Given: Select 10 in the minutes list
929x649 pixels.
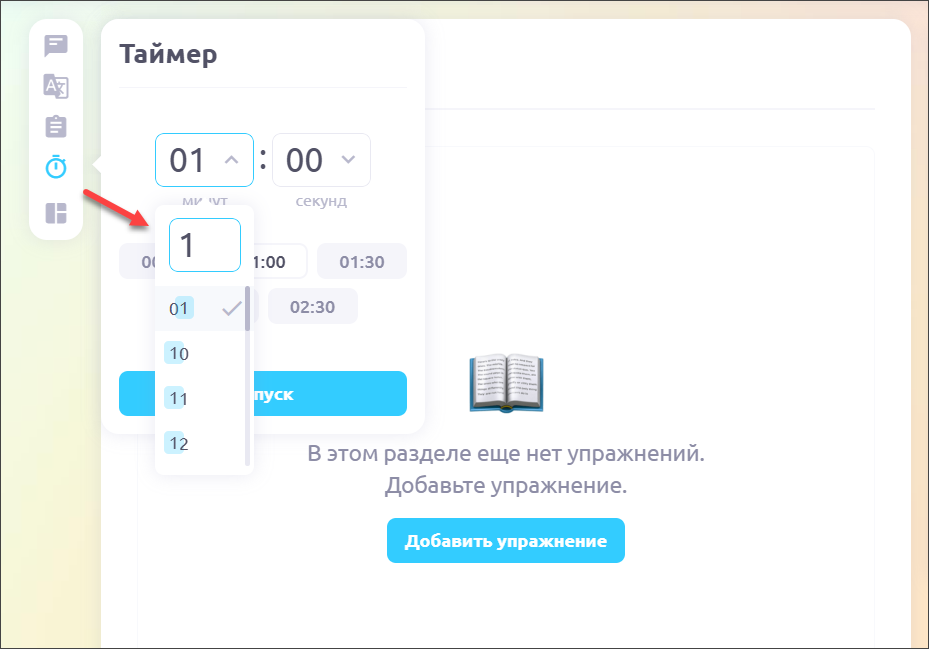Looking at the screenshot, I should pos(200,353).
